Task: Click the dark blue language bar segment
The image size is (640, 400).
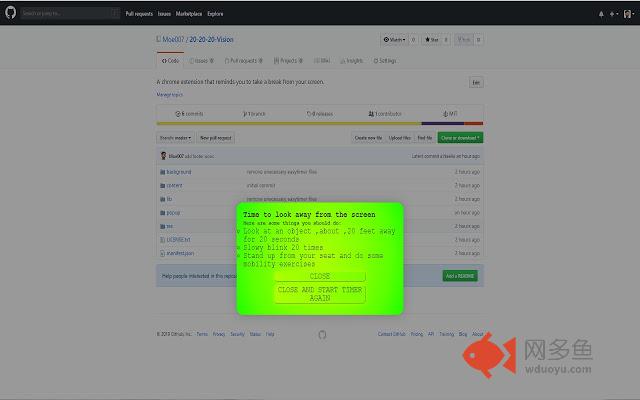Action: 443,123
